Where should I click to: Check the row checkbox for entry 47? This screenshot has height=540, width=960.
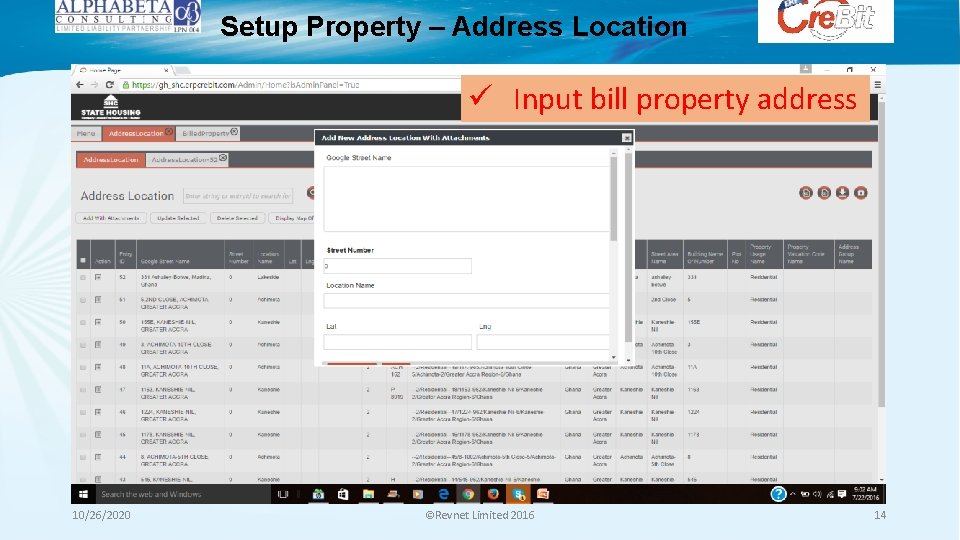(83, 389)
